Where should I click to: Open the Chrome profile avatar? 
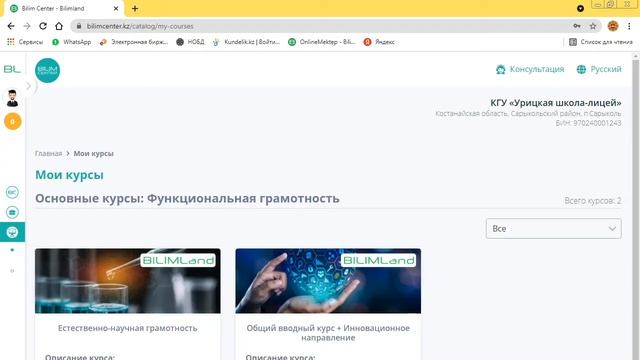[x=613, y=26]
